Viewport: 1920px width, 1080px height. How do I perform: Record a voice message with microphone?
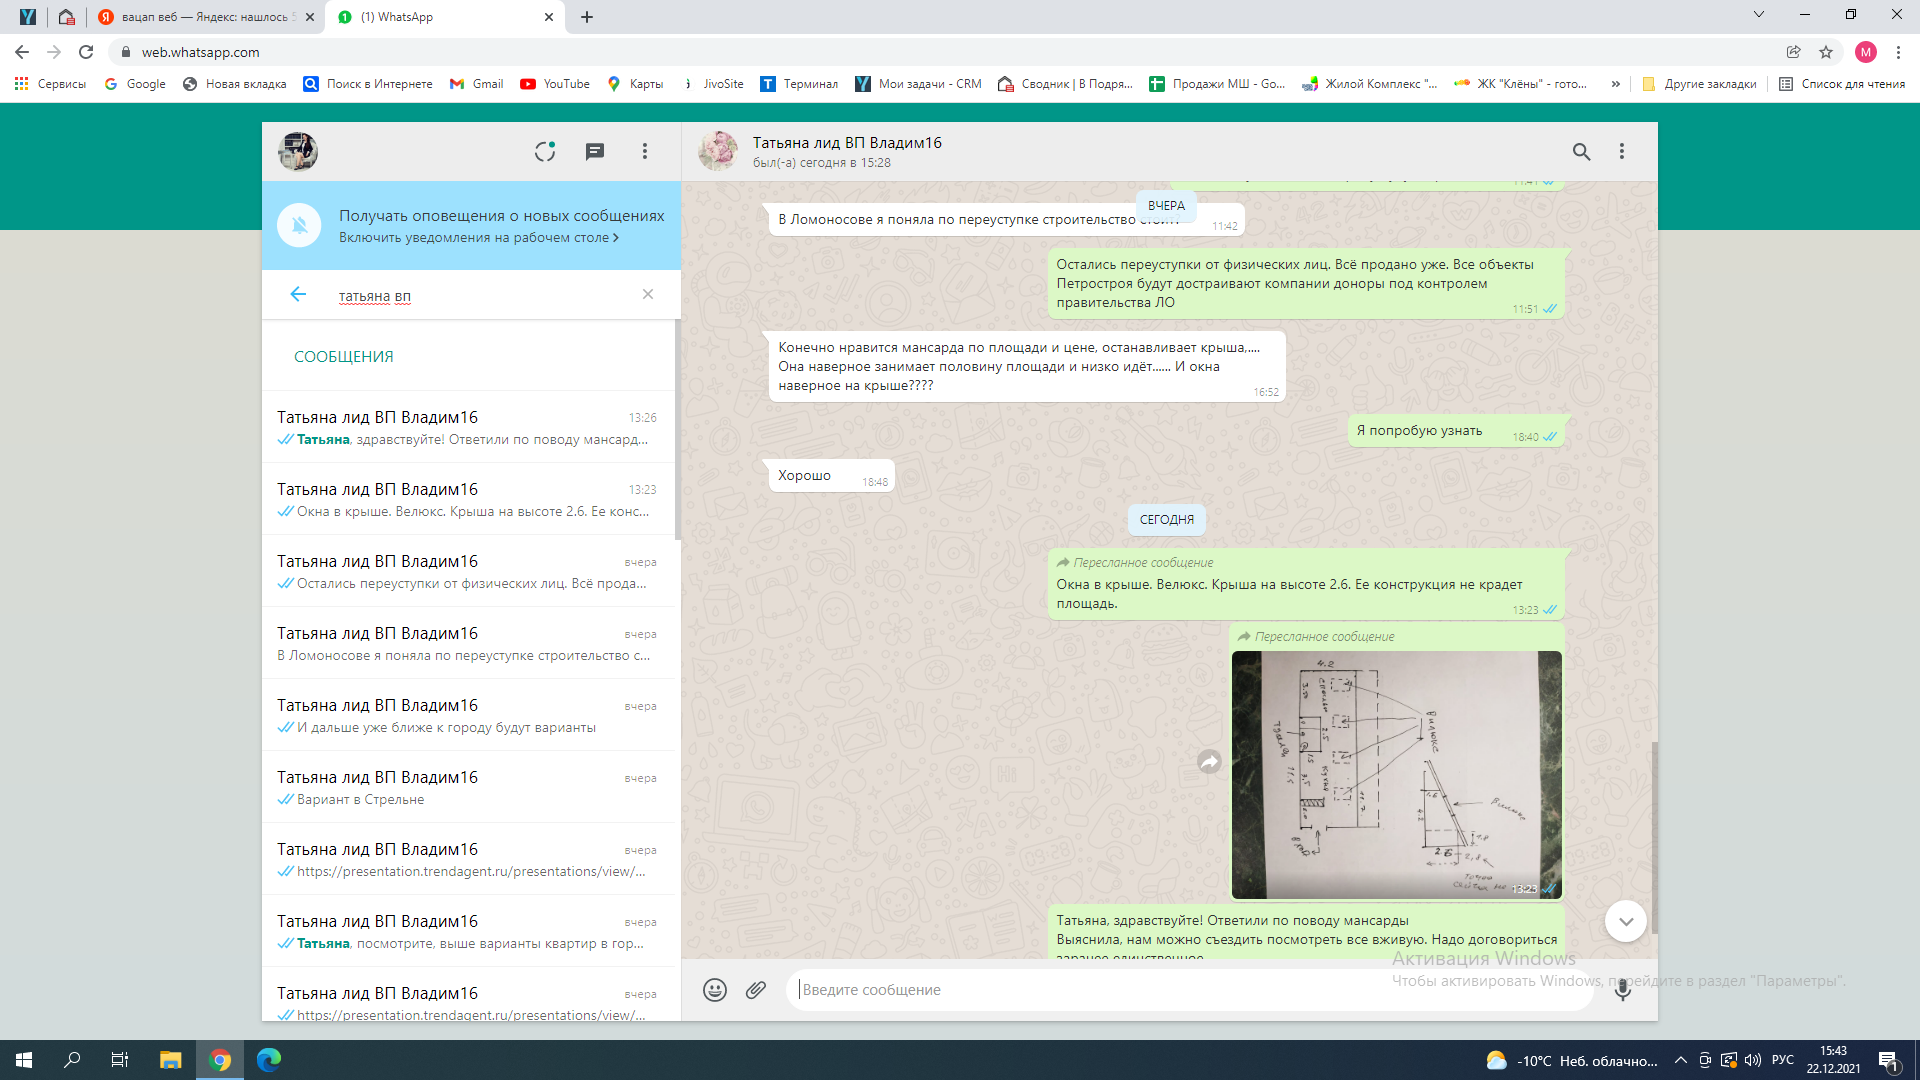pos(1623,990)
